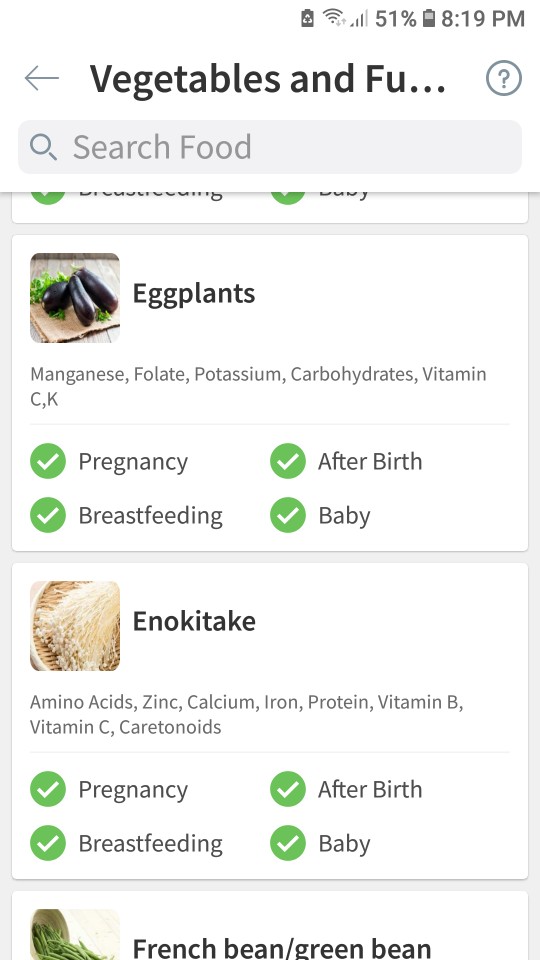Tap Eggplants Breastfeeding check mark
This screenshot has width=540, height=960.
click(48, 515)
